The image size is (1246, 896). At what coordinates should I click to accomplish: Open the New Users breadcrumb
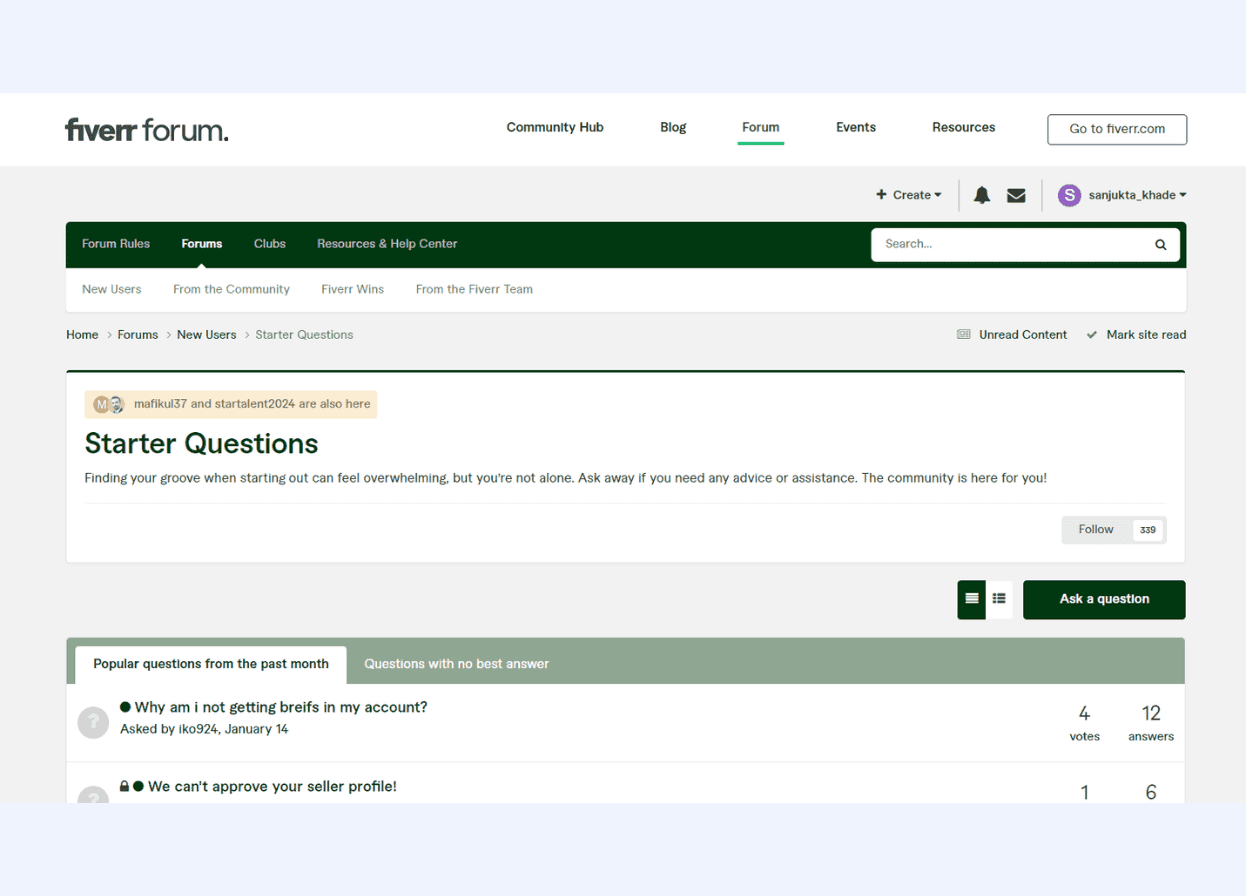click(x=206, y=335)
